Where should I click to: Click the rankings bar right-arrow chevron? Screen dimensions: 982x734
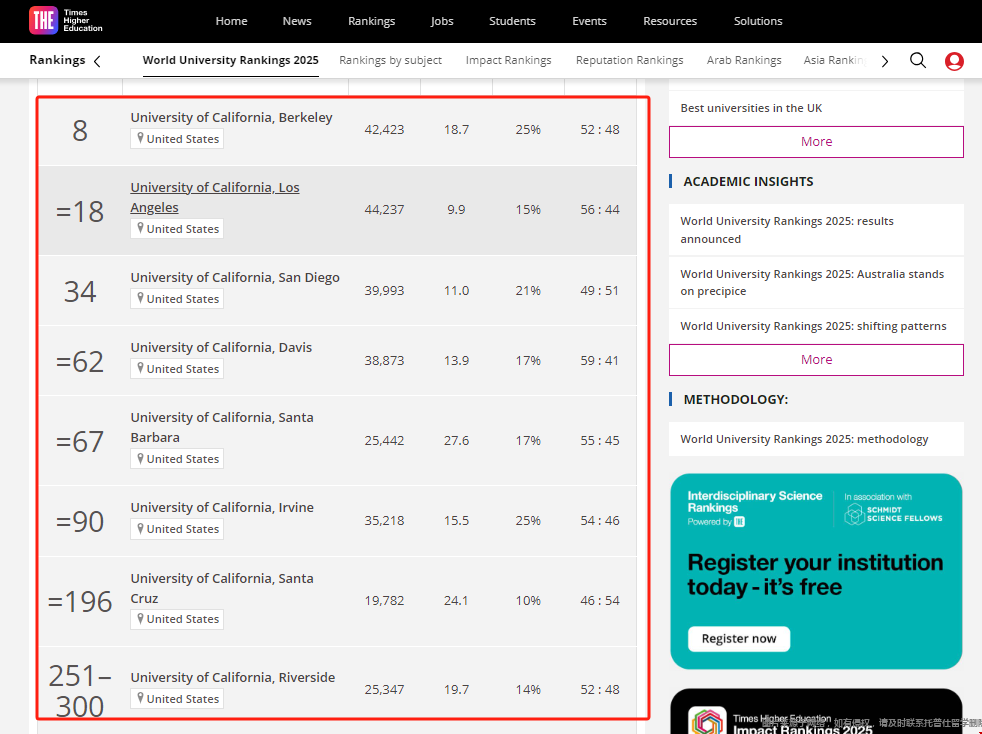(885, 61)
